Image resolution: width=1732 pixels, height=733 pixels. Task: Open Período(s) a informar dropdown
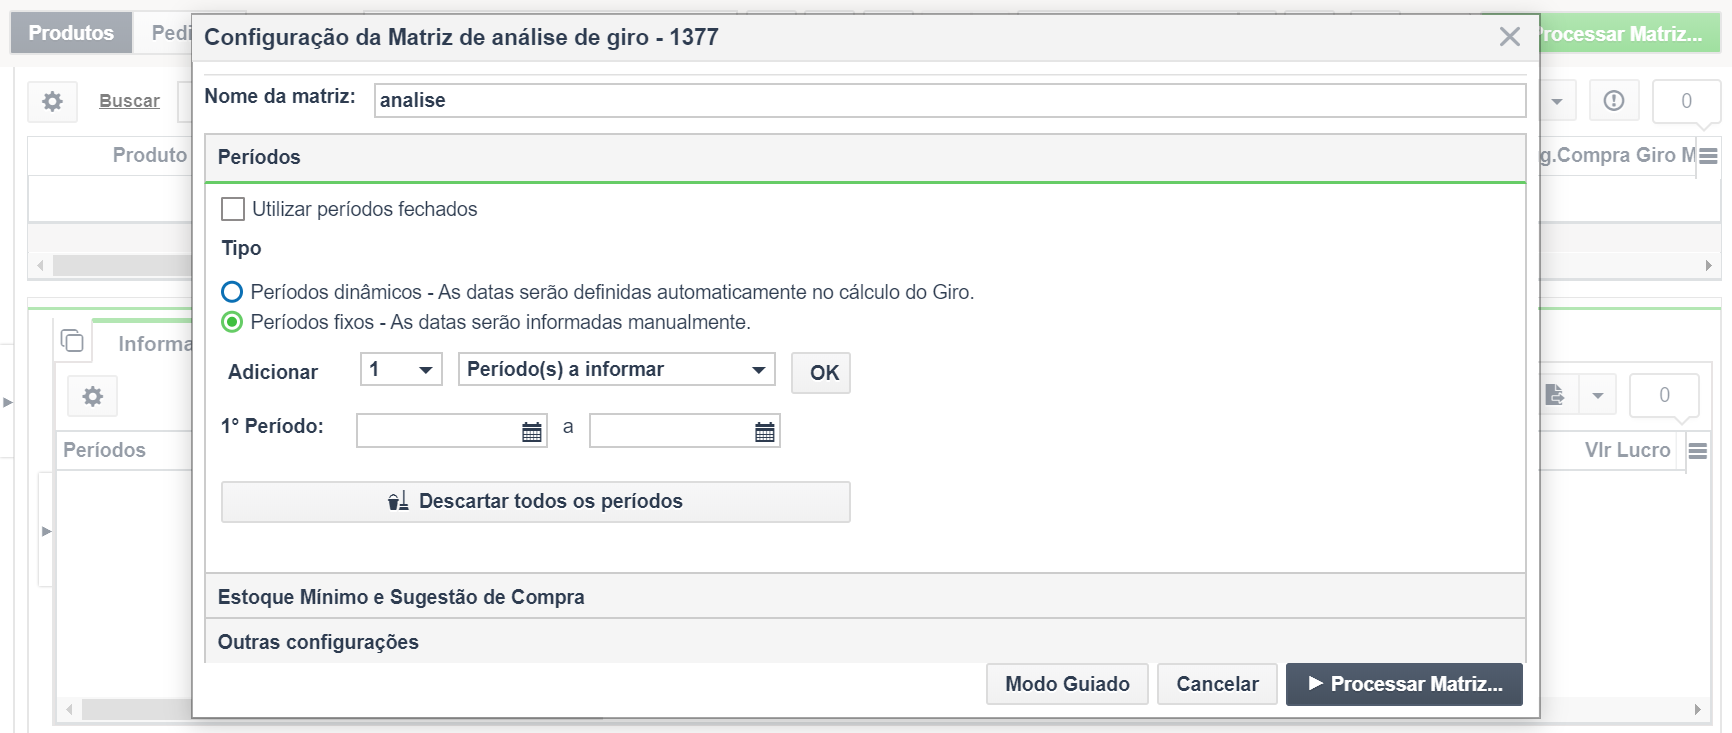[x=616, y=369]
